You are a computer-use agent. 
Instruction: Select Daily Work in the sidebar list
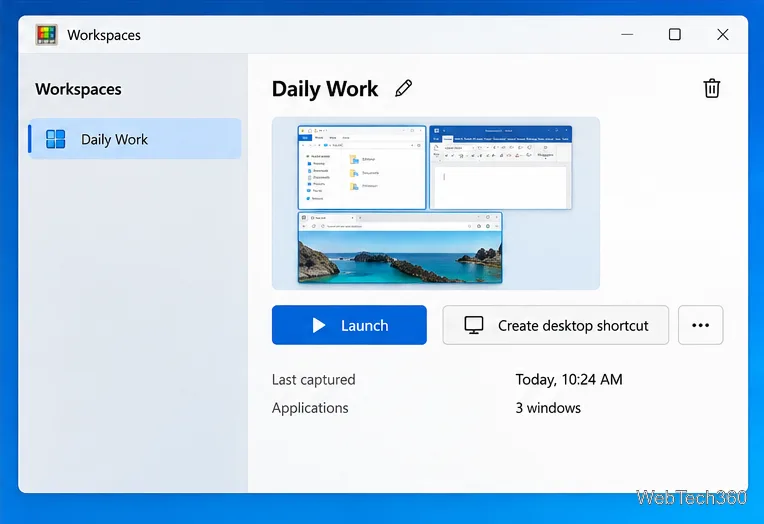[135, 139]
